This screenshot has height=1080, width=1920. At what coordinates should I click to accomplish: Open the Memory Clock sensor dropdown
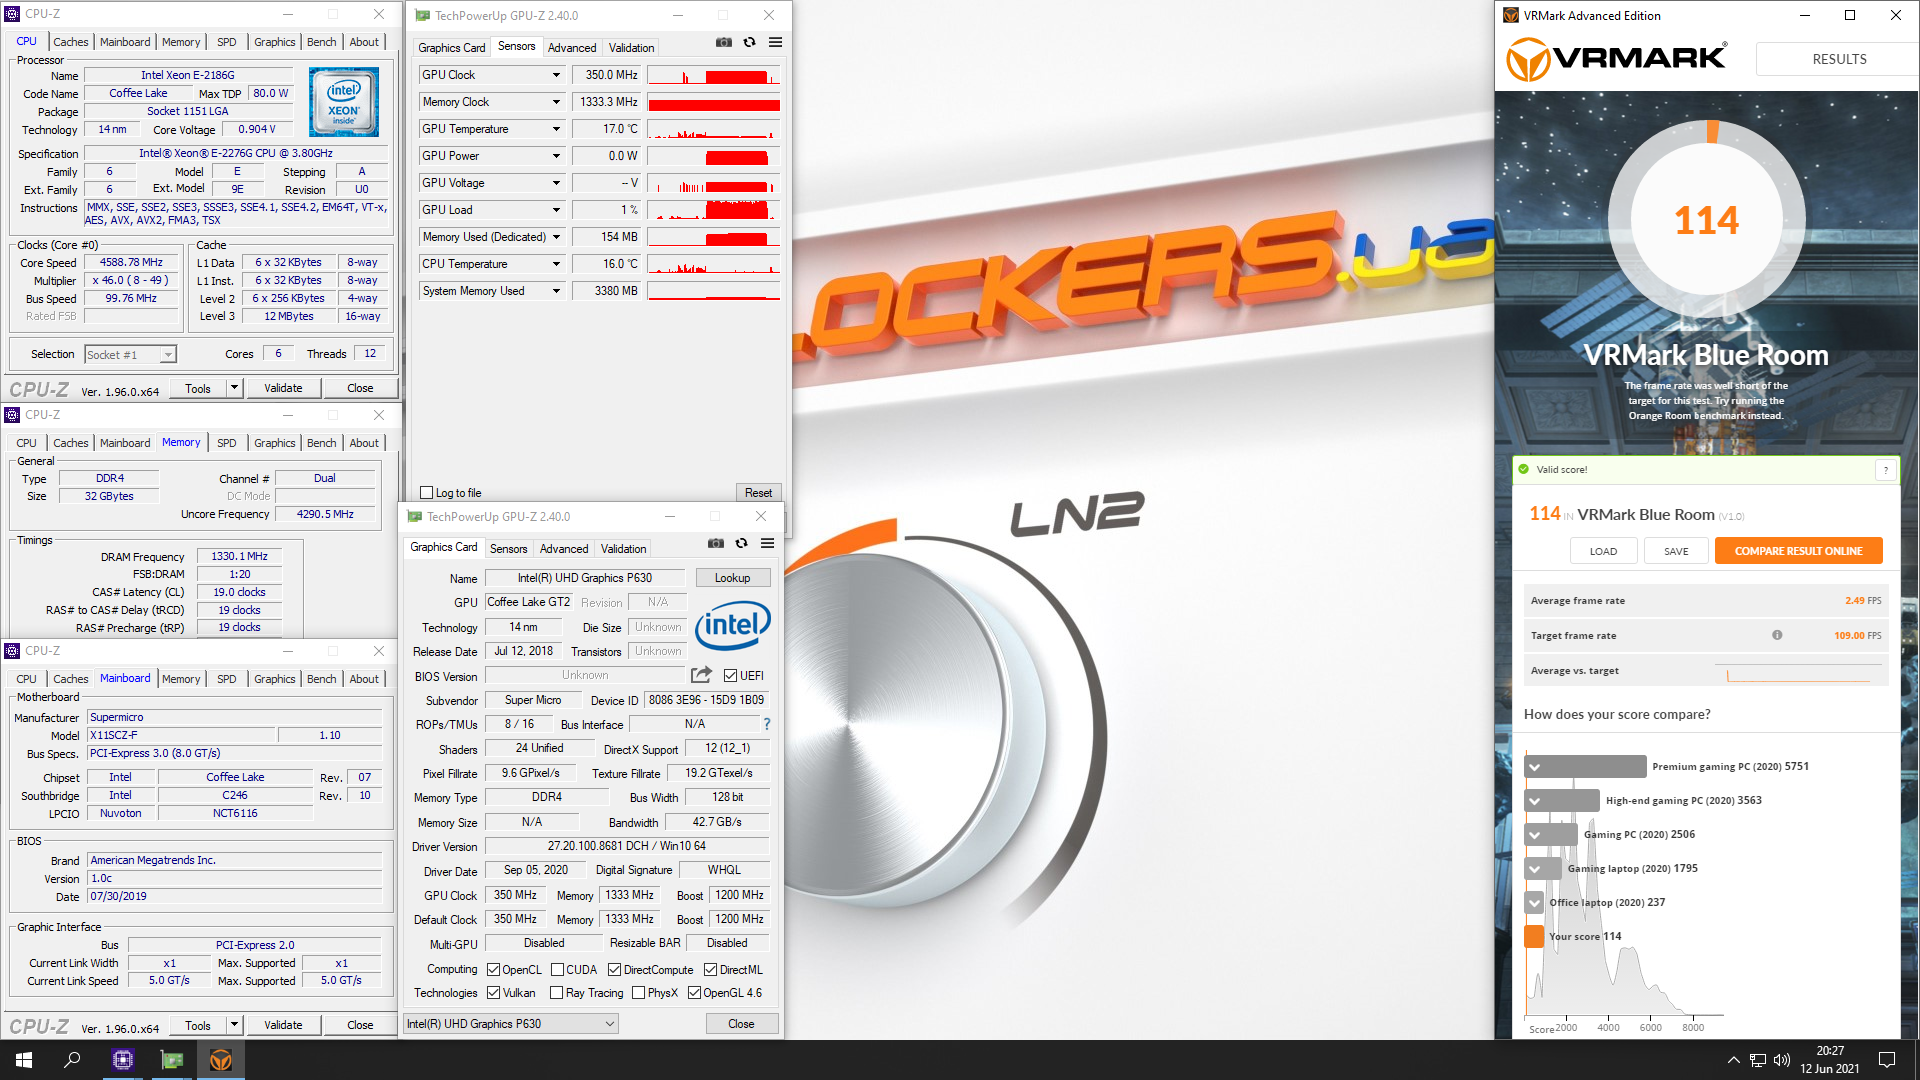tap(556, 102)
